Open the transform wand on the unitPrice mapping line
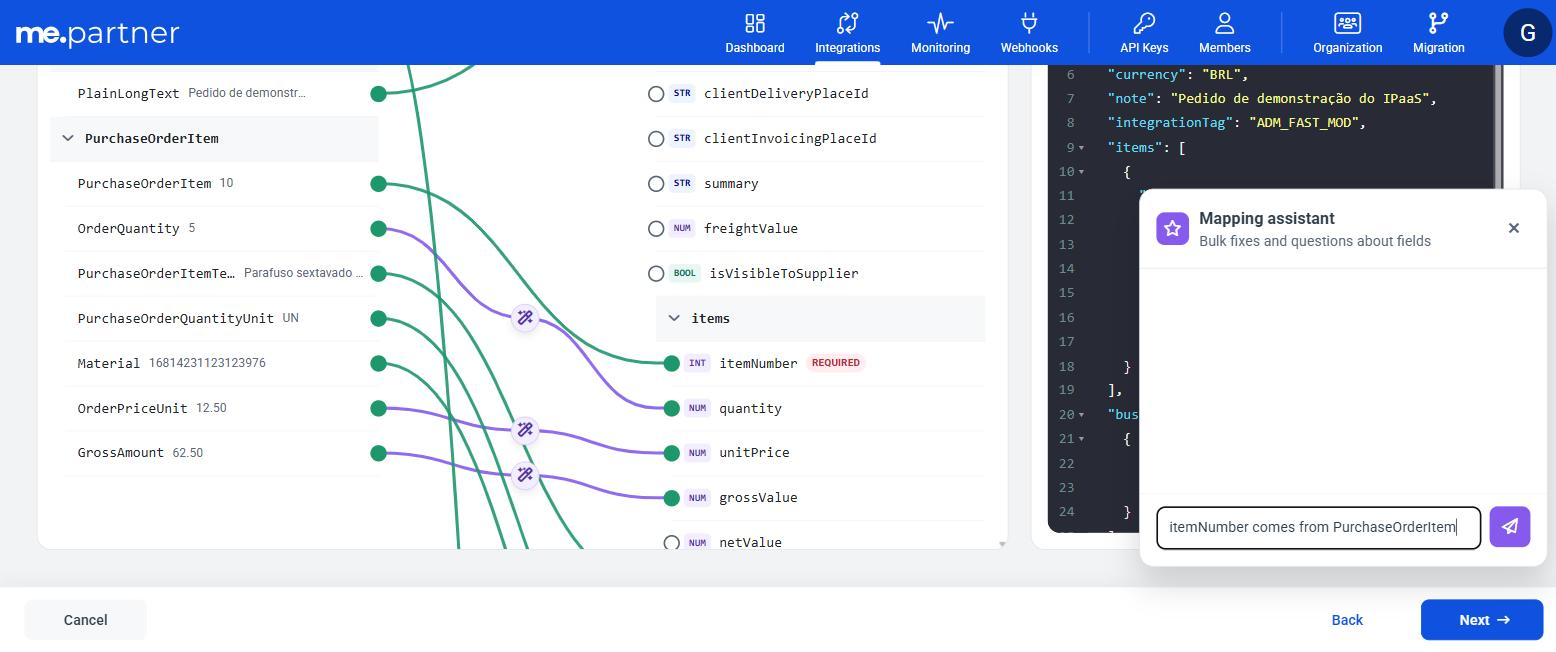The width and height of the screenshot is (1556, 652). click(525, 430)
